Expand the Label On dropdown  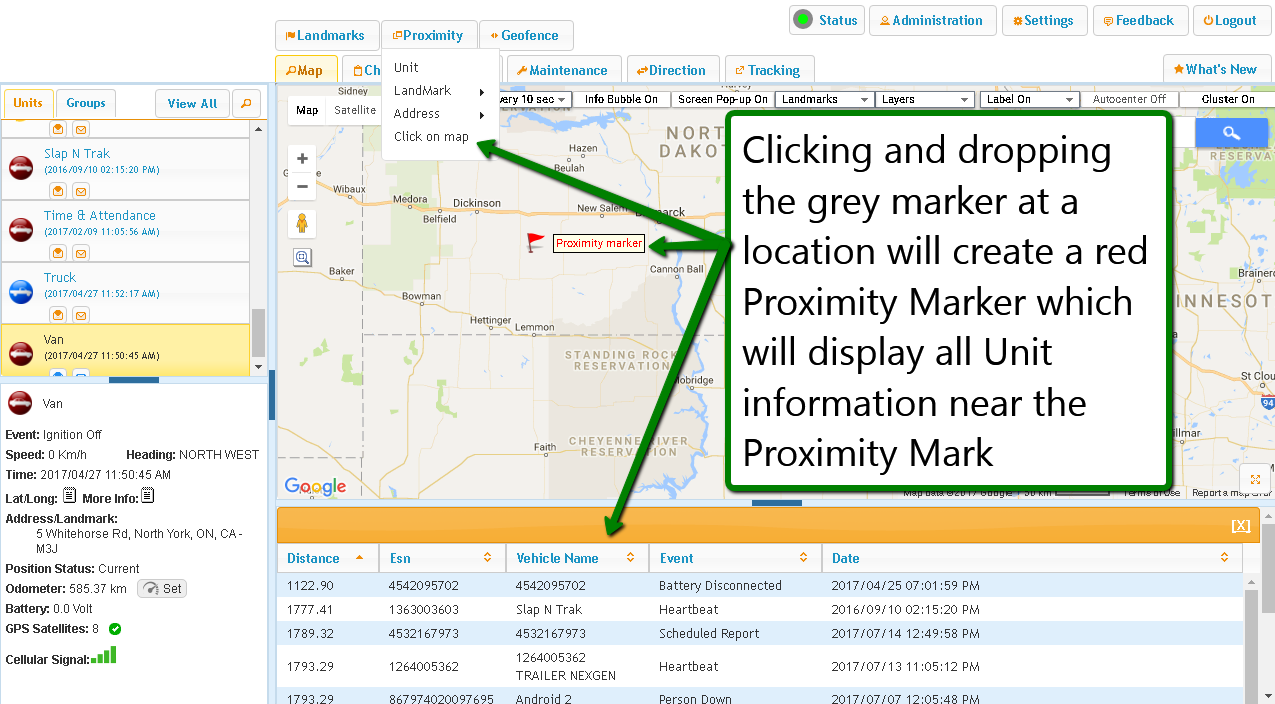[1029, 100]
